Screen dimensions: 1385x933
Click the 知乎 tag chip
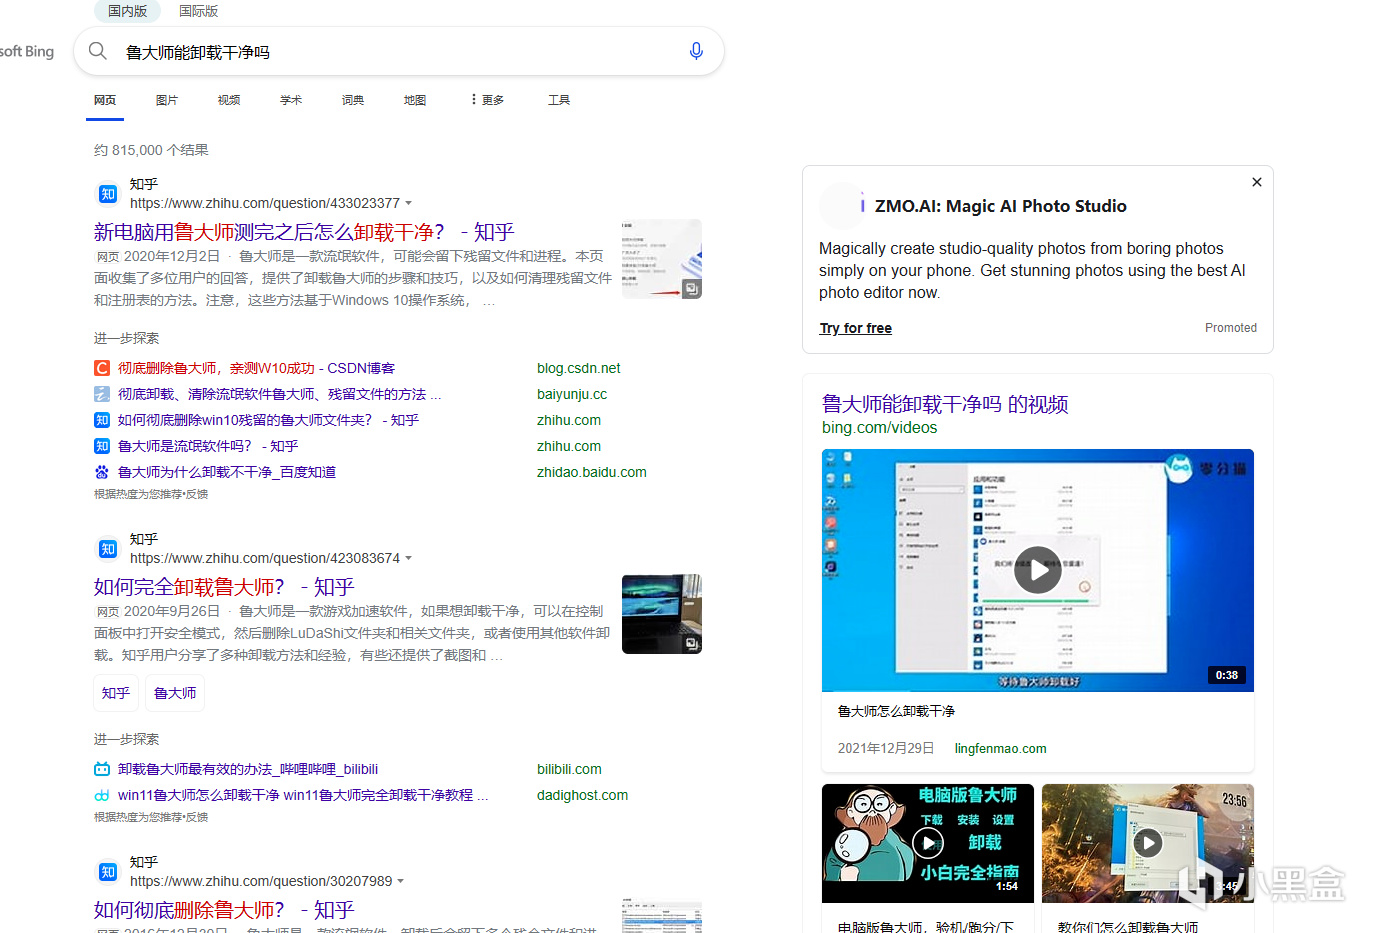point(116,693)
